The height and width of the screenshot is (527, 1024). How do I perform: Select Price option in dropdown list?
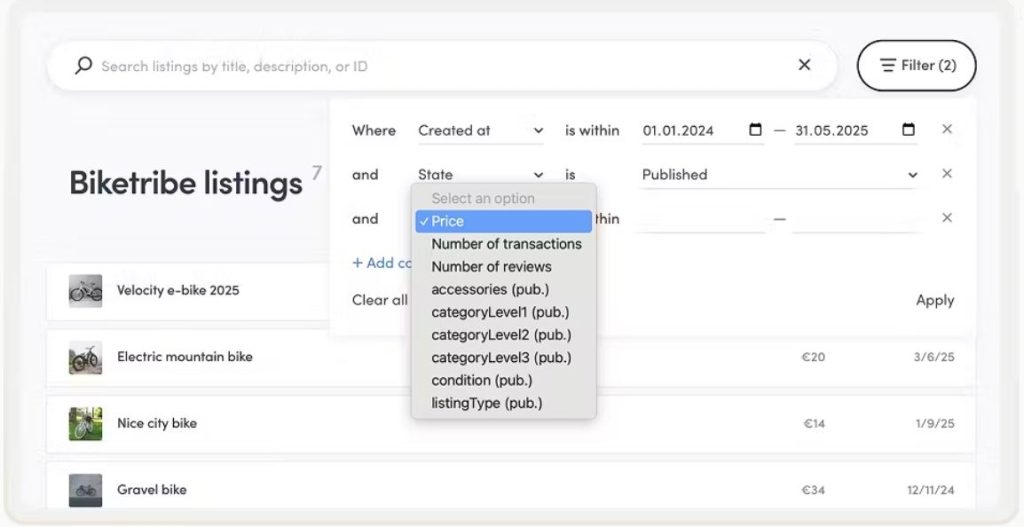coord(504,221)
